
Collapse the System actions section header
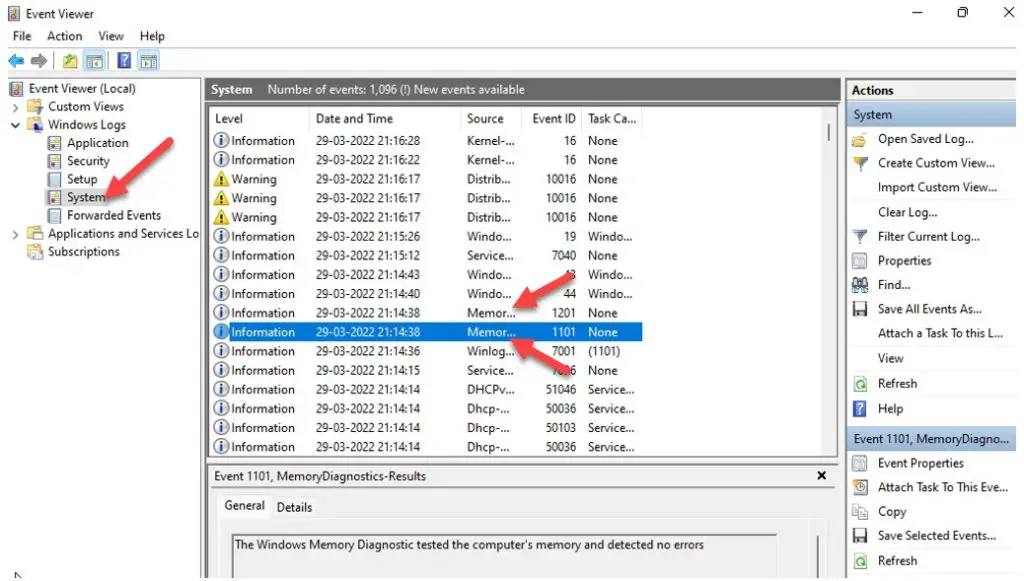point(932,114)
